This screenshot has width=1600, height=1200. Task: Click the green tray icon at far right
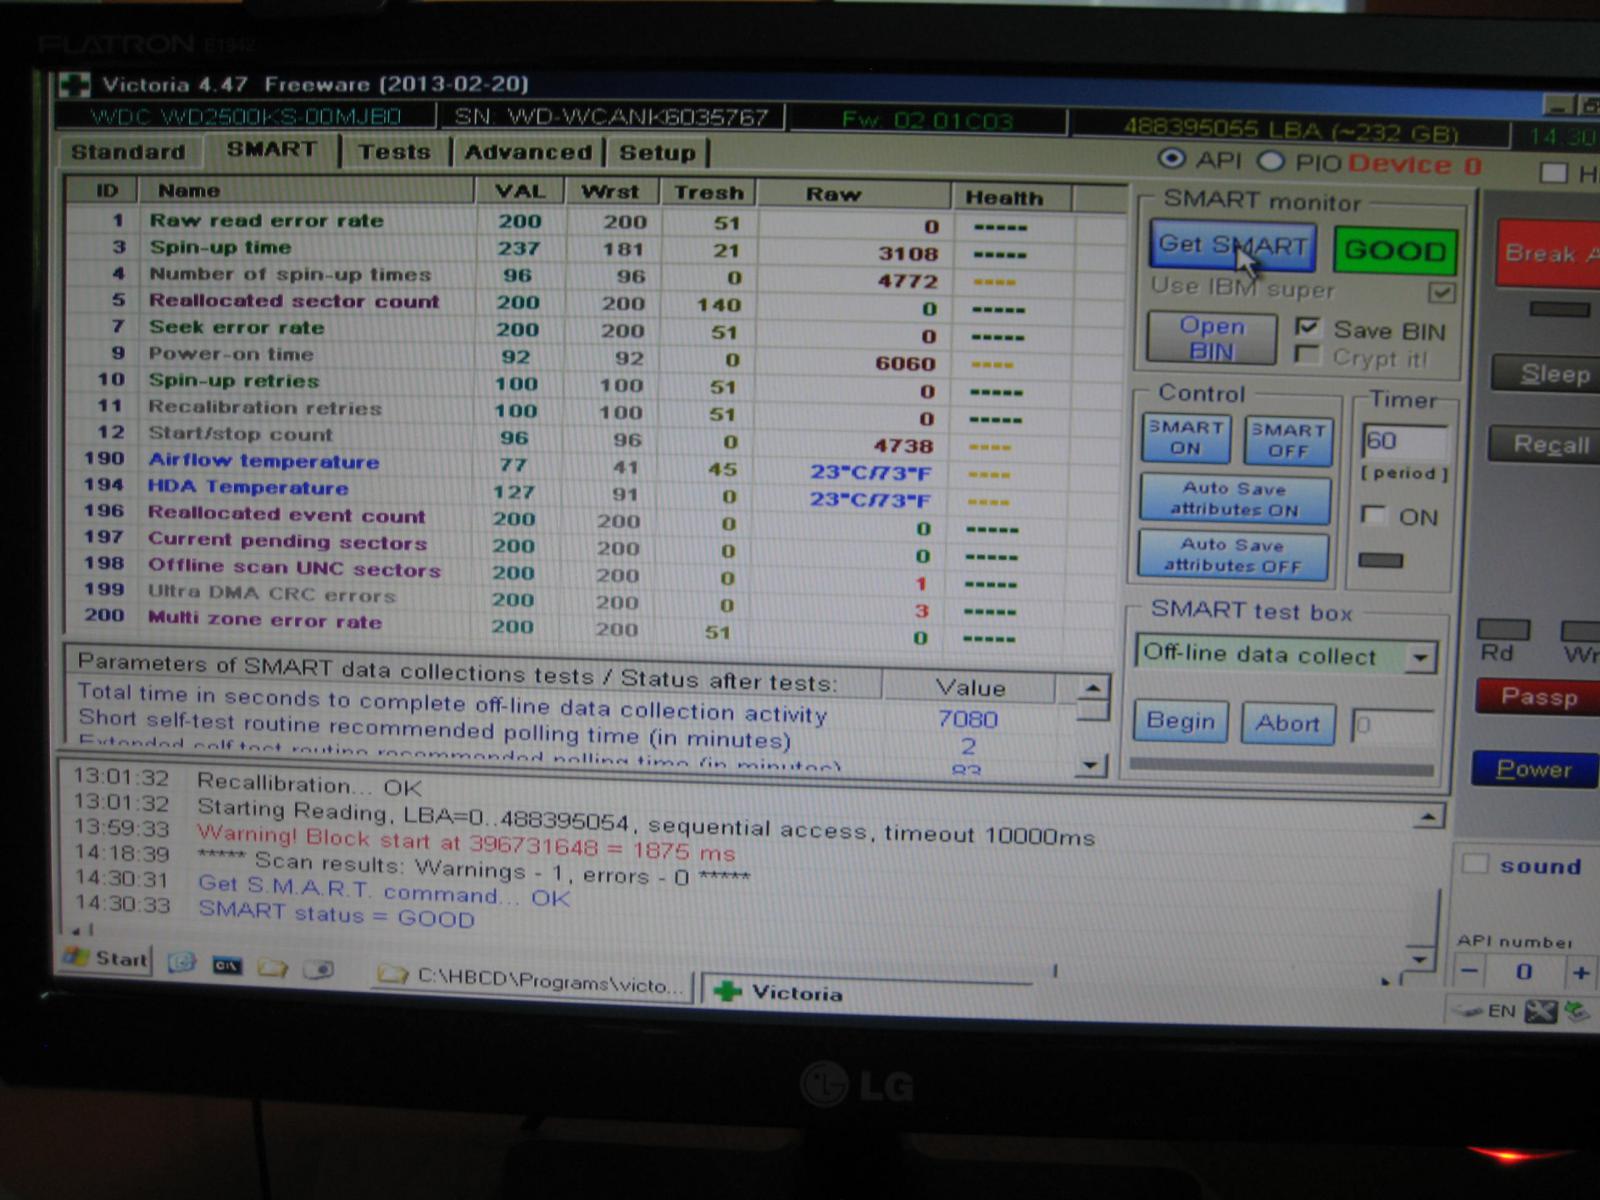pyautogui.click(x=1577, y=1012)
